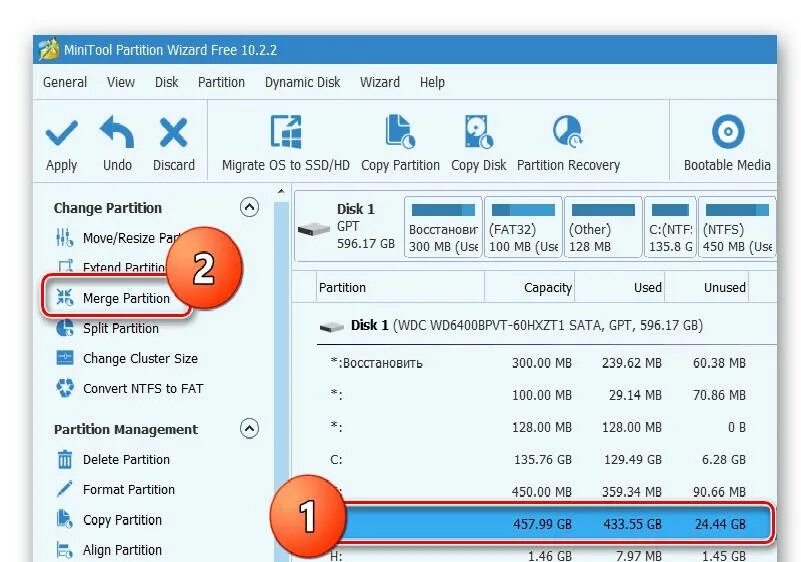Viewport: 801px width, 562px height.
Task: Click the Apply checkmark icon
Action: pyautogui.click(x=61, y=133)
